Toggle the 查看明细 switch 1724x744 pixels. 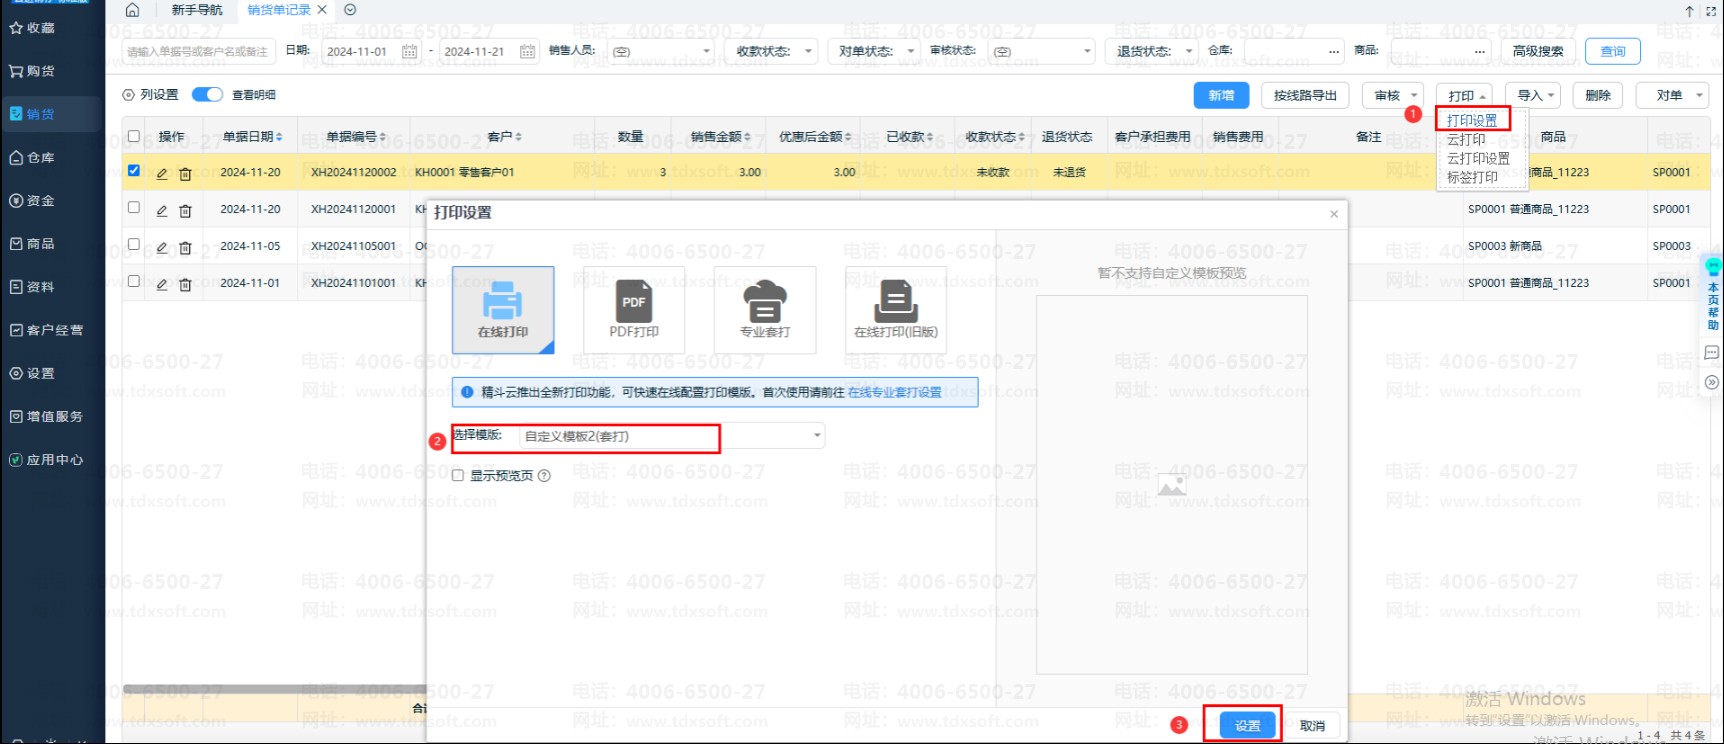pos(207,95)
